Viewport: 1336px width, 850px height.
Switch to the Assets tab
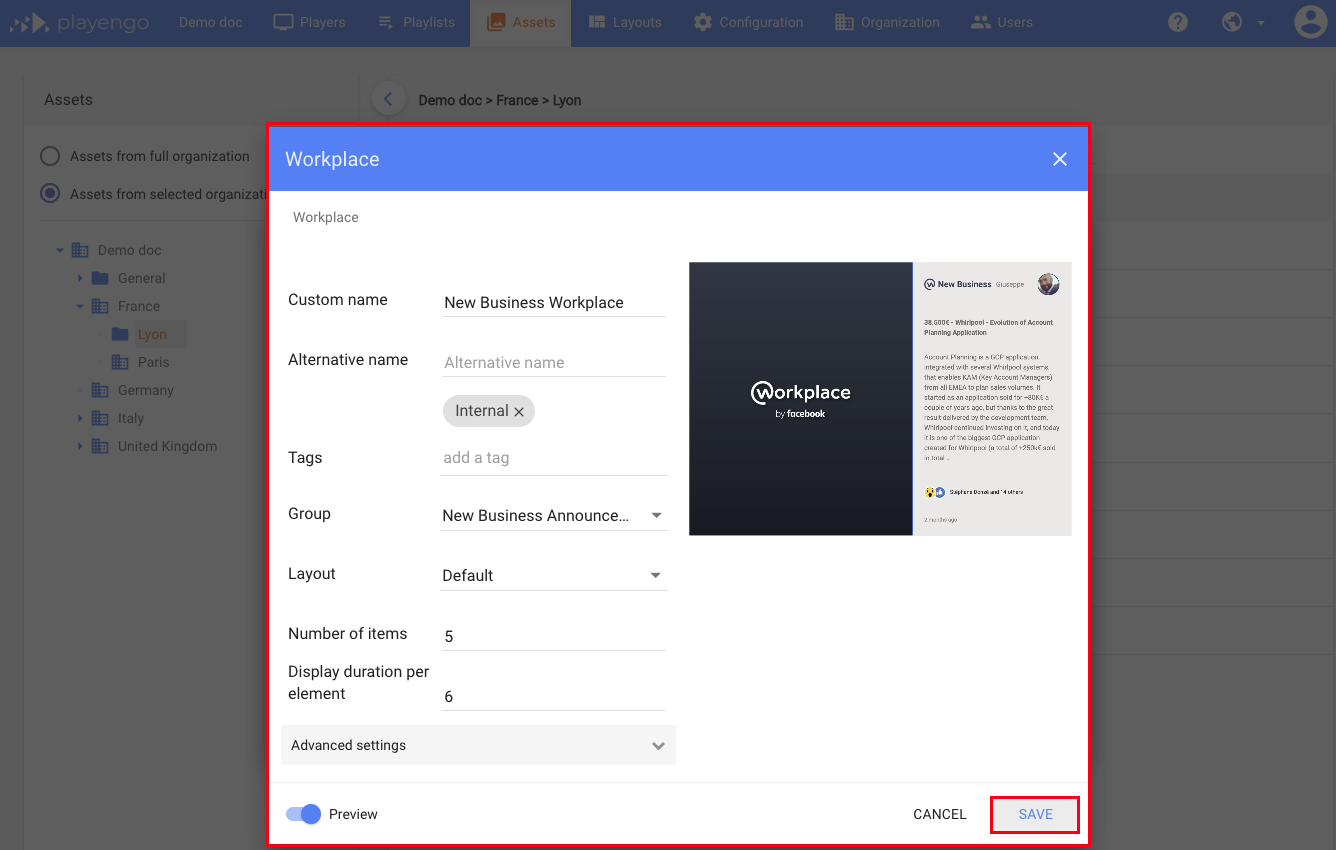coord(520,22)
